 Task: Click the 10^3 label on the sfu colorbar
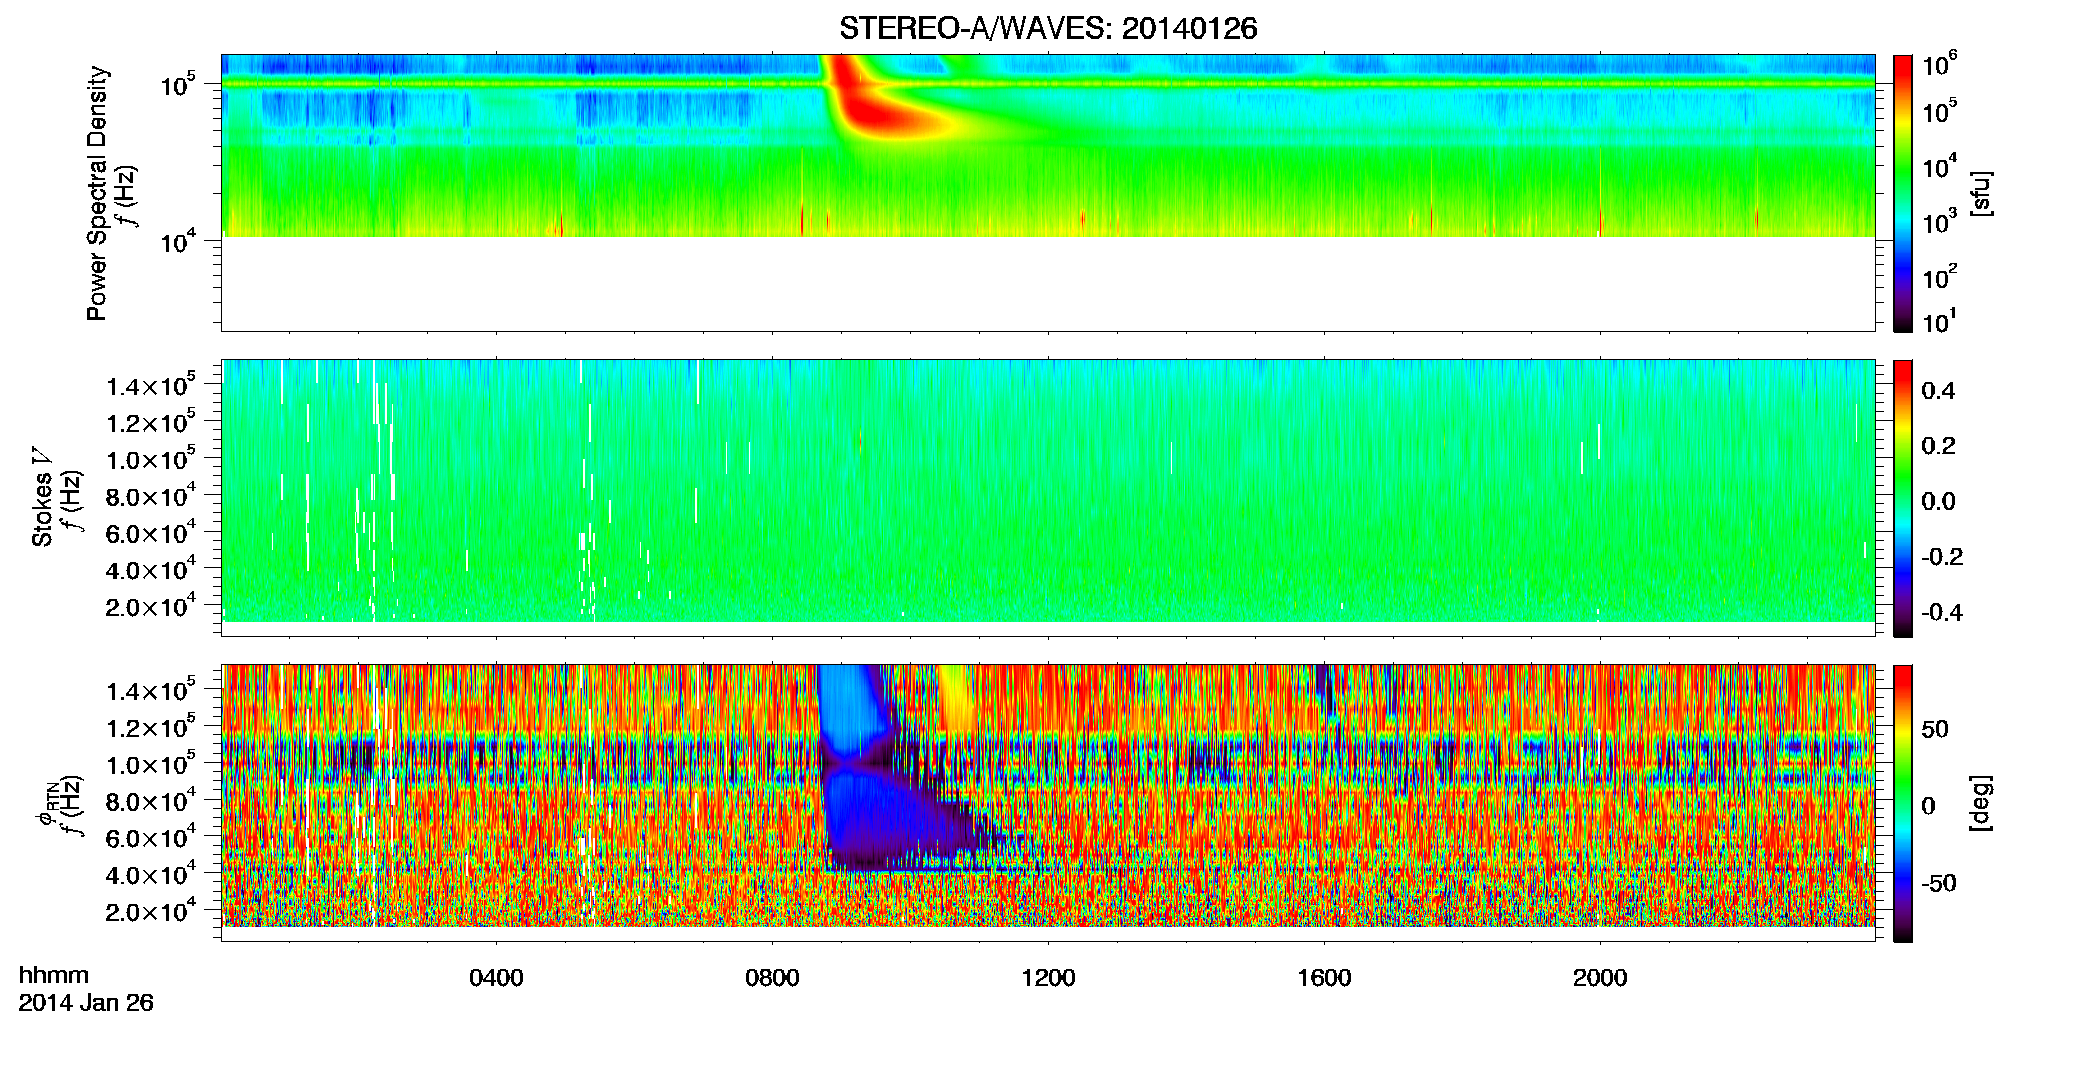[1939, 221]
